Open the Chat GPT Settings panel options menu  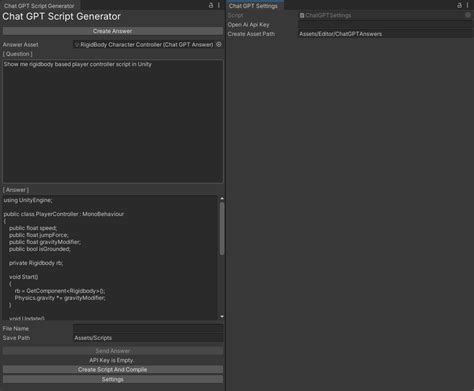[468, 5]
